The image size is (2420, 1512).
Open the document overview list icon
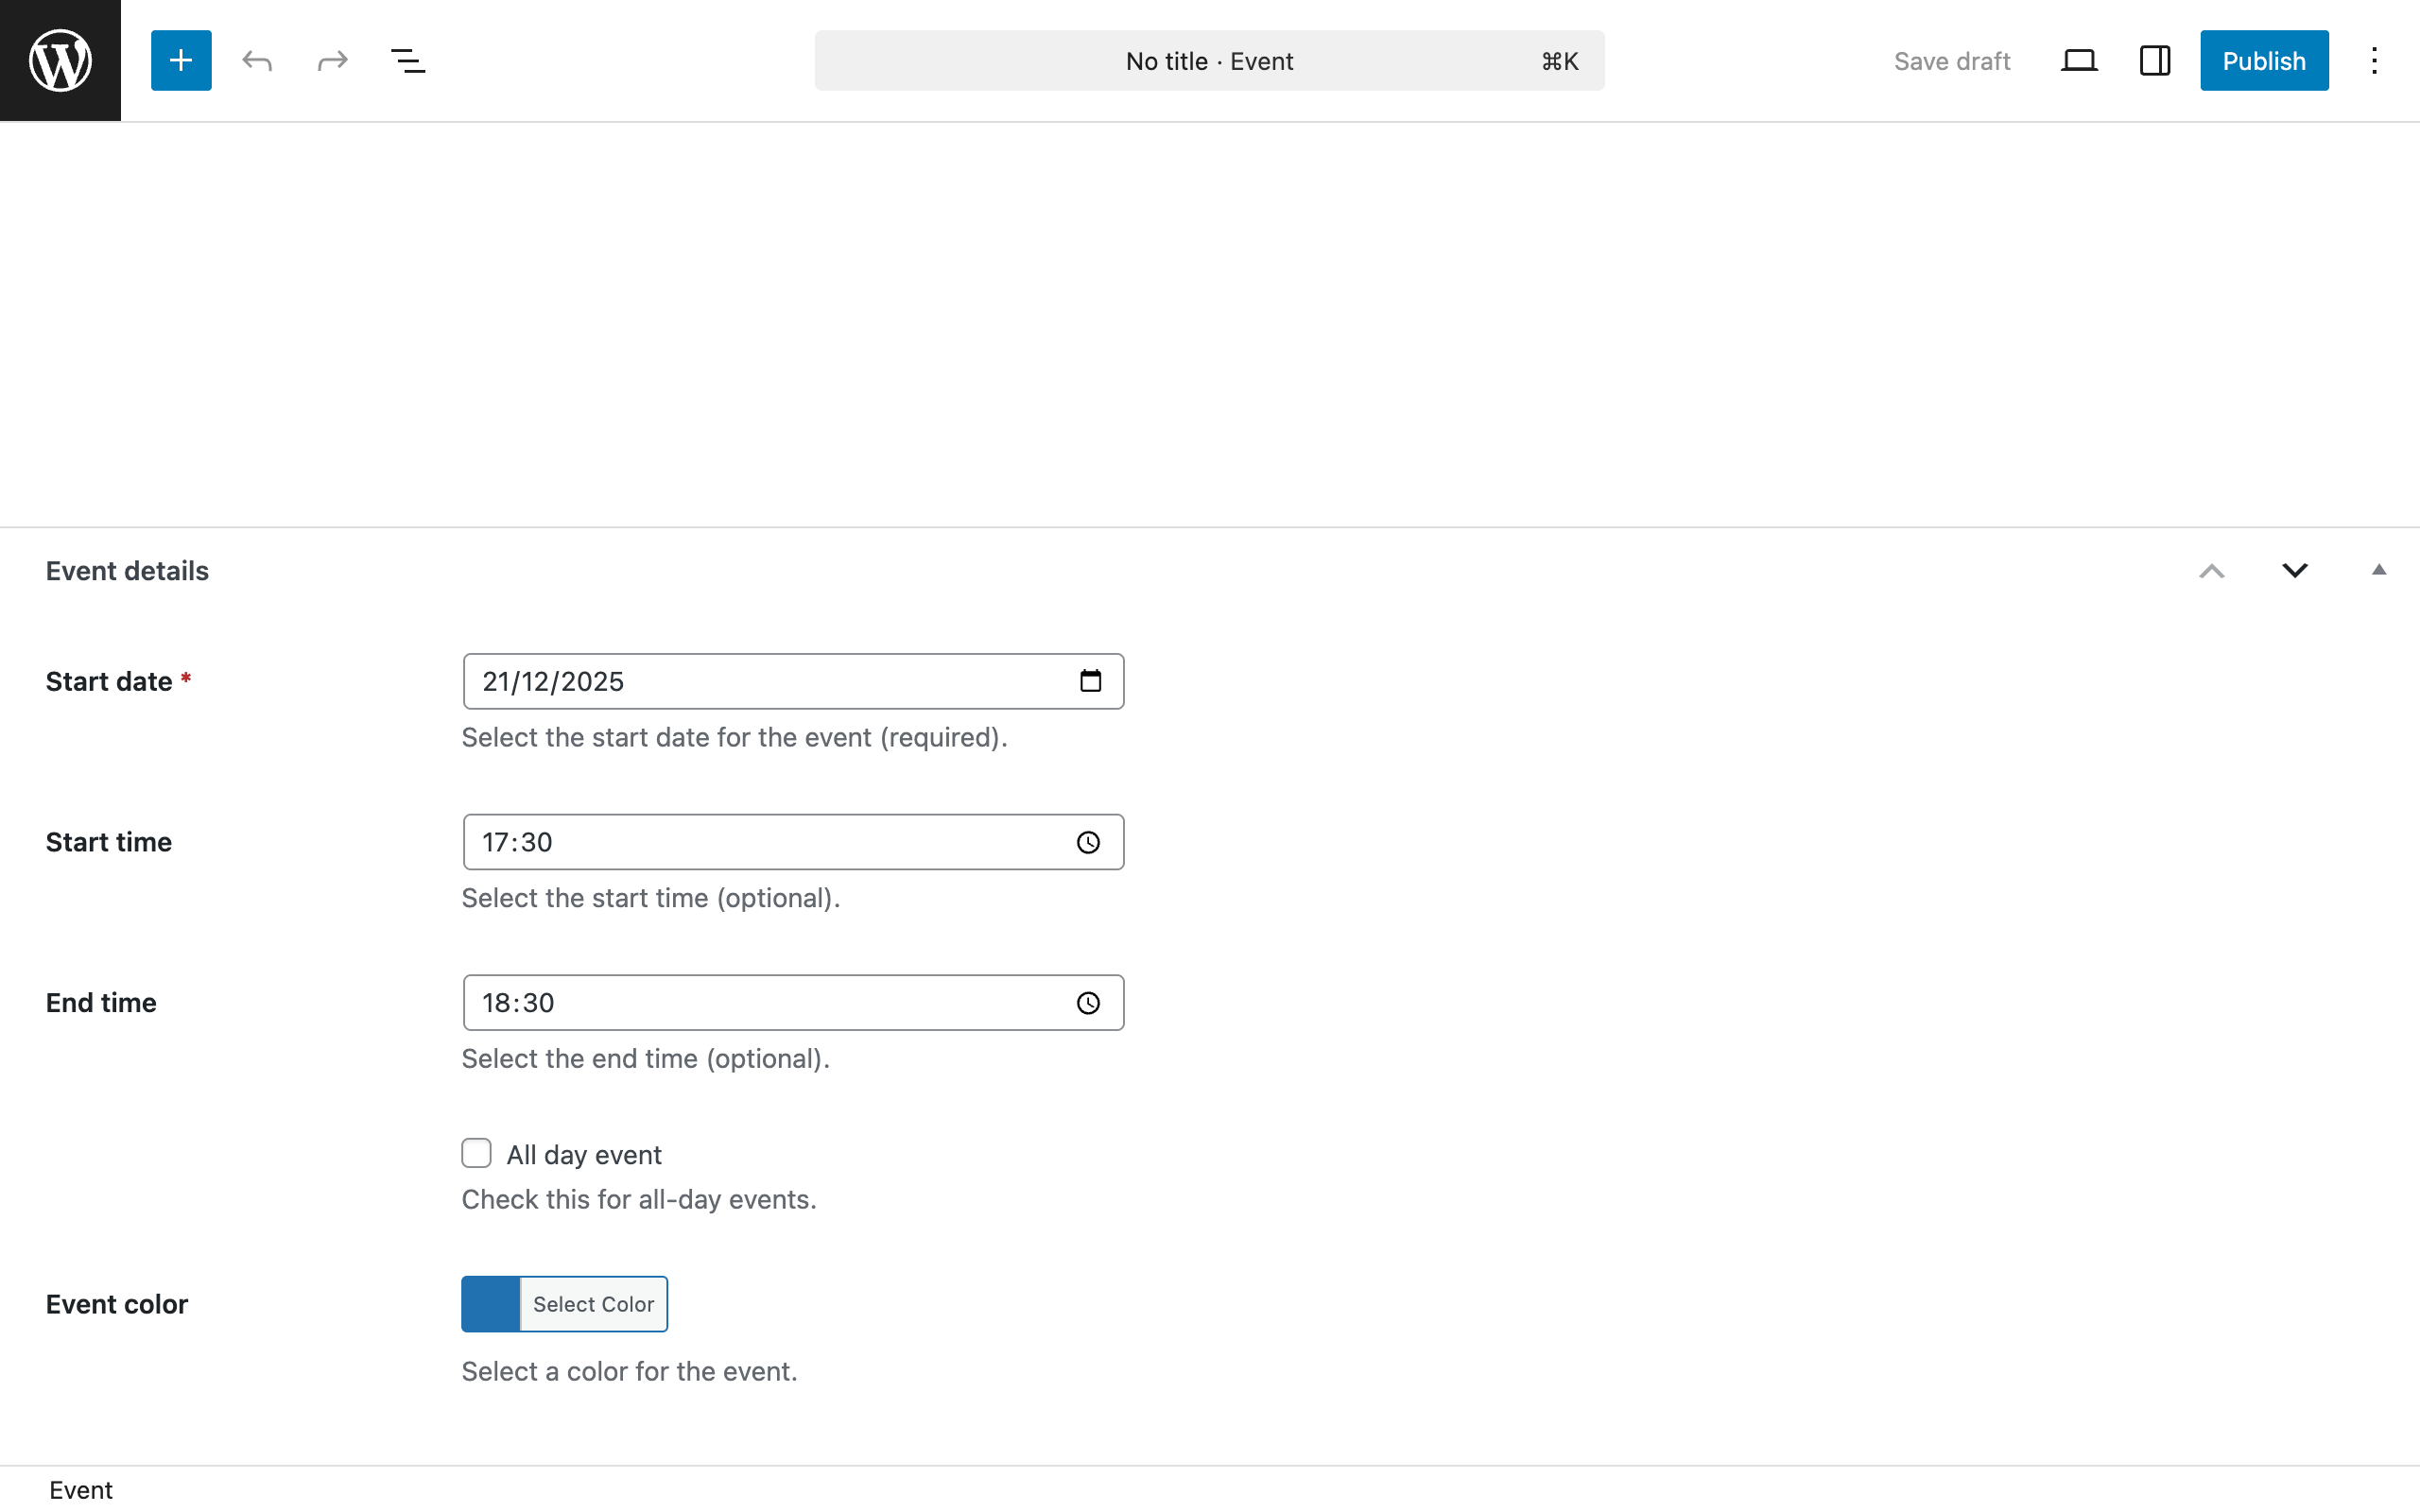[x=408, y=60]
